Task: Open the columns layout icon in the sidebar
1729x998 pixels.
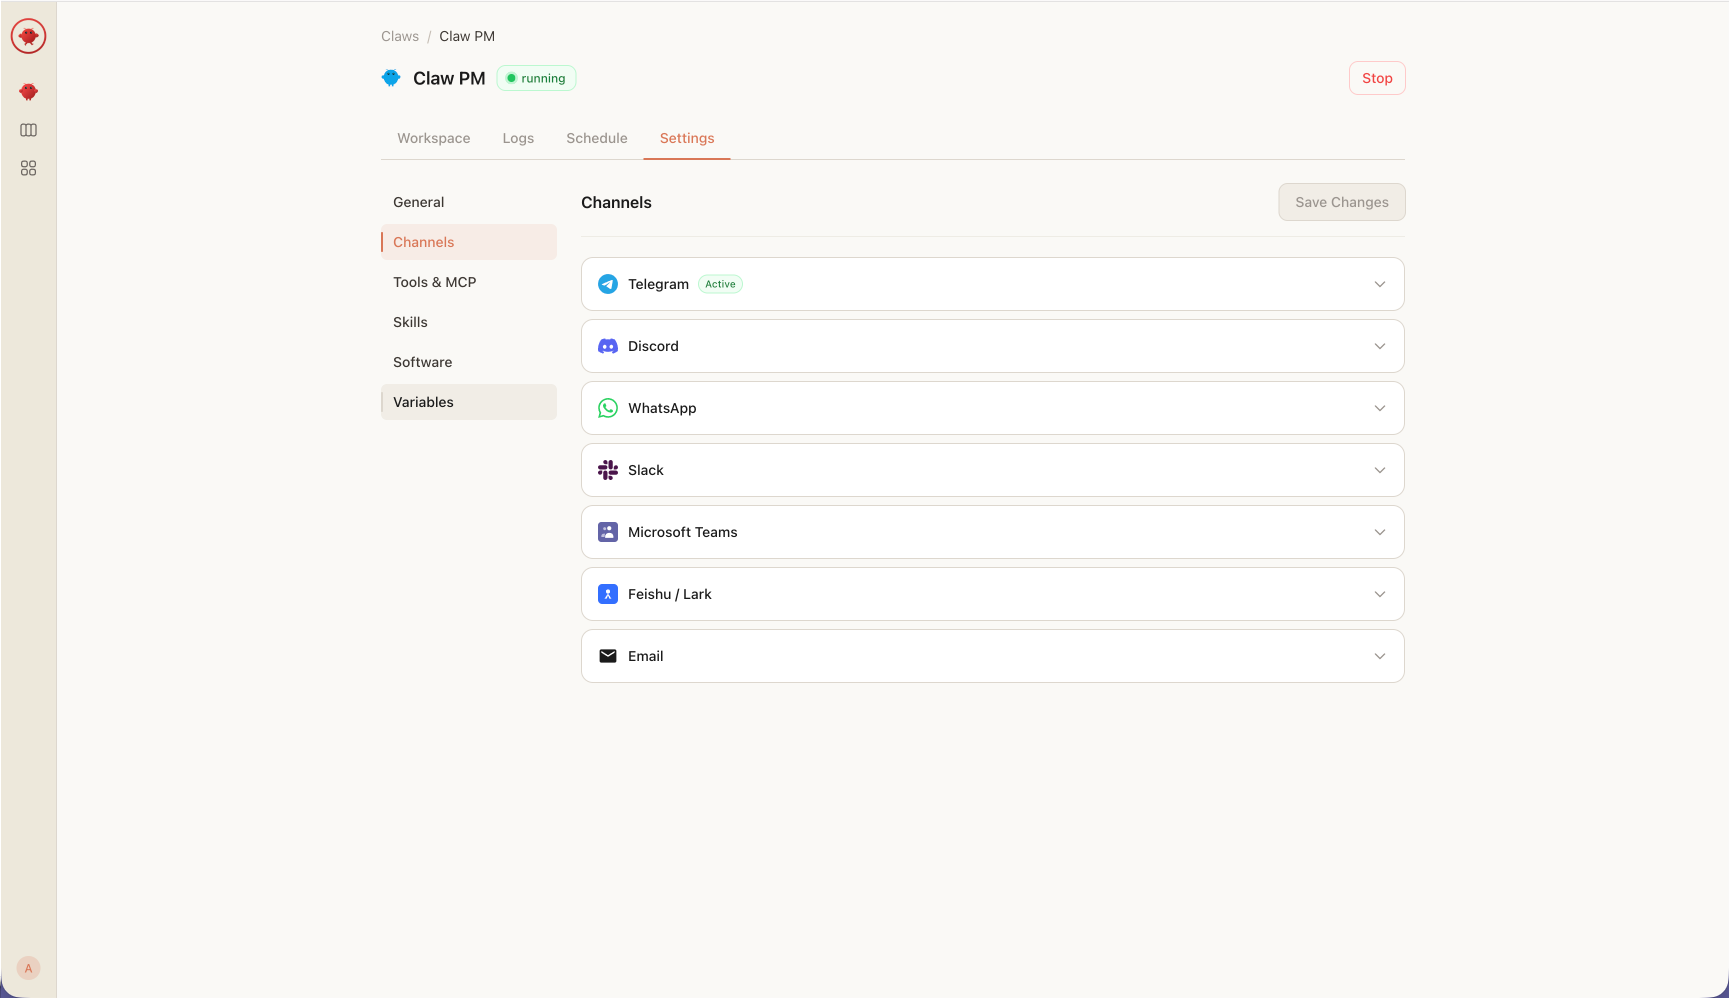Action: click(28, 130)
